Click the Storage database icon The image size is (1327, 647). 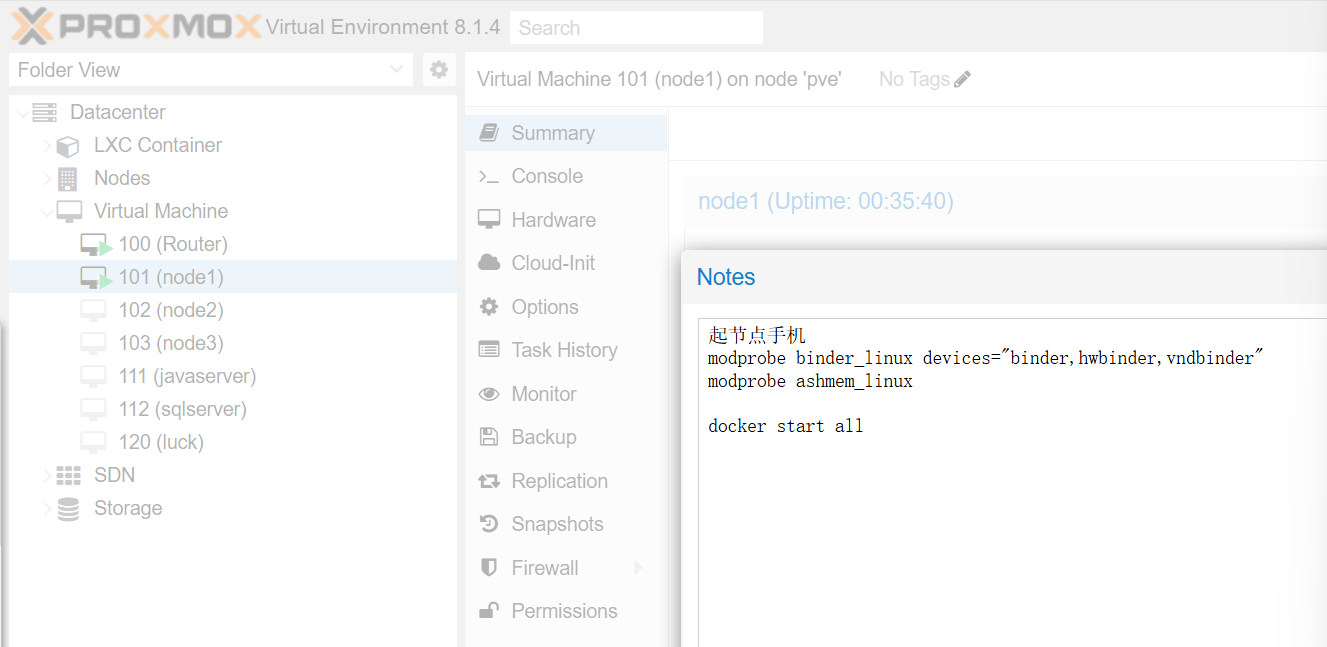point(68,509)
